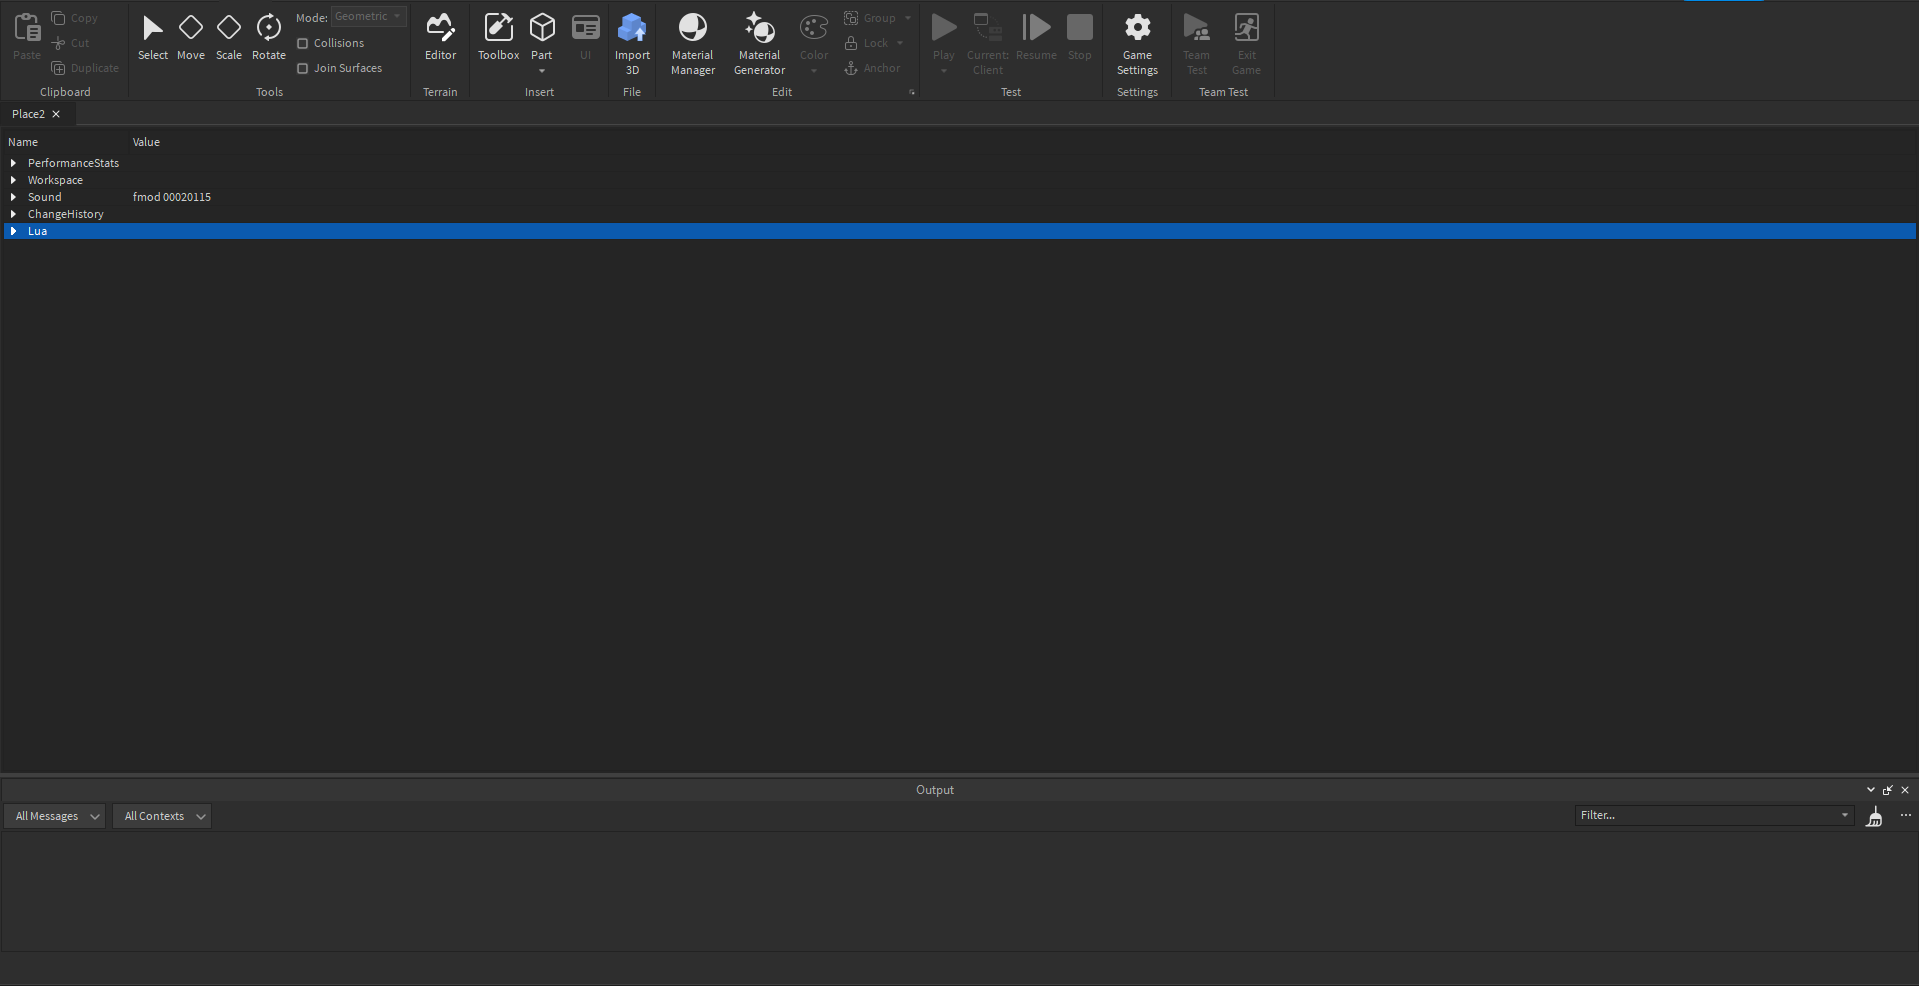
Task: Insert a Part into the workspace
Action: click(542, 30)
